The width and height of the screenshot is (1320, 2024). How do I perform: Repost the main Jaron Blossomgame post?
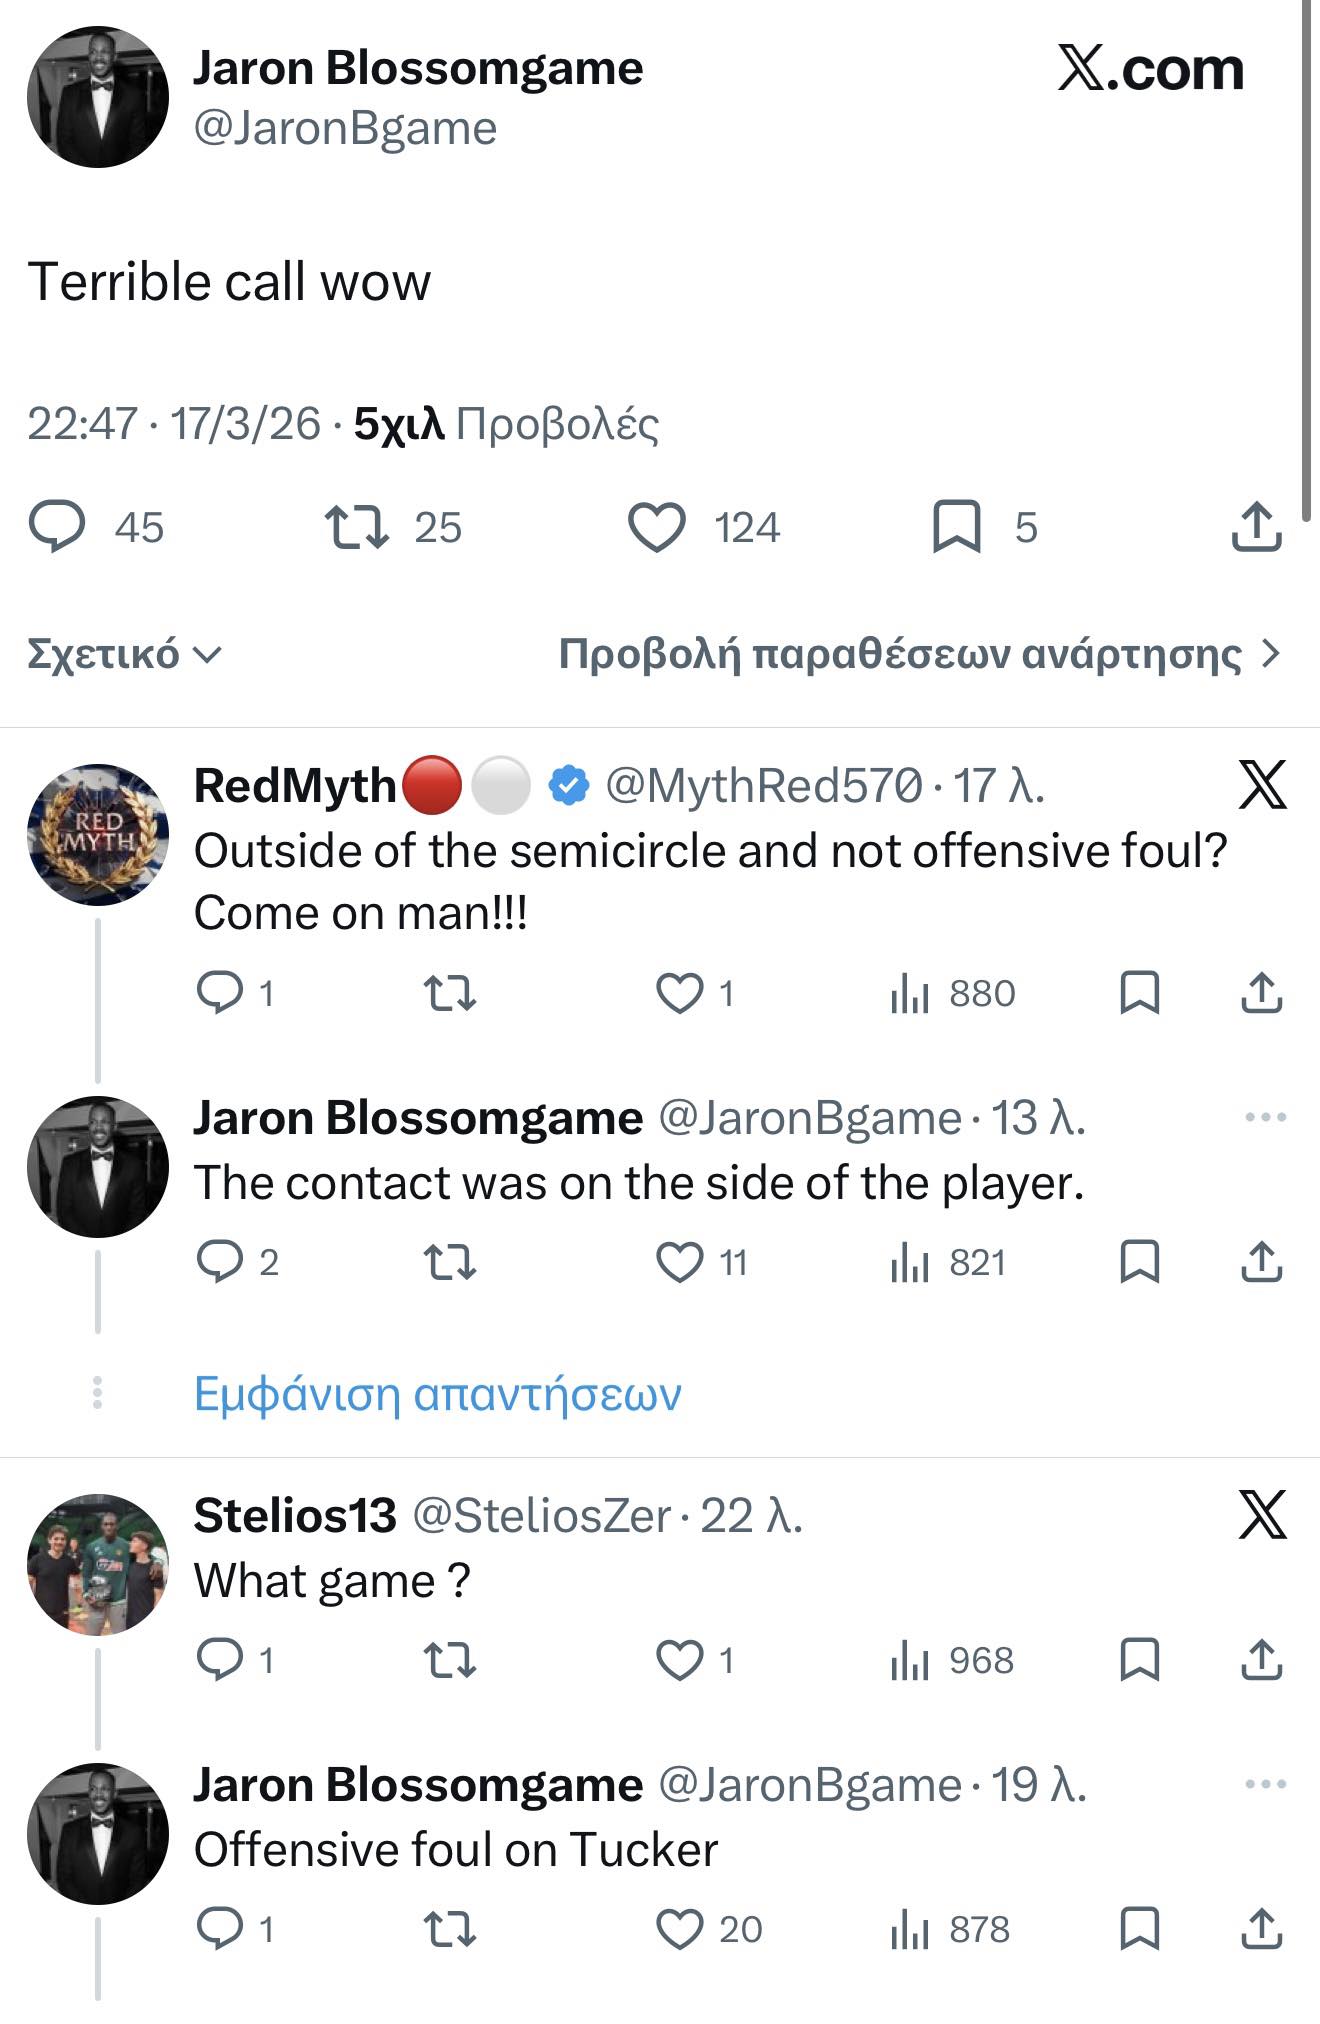coord(357,527)
